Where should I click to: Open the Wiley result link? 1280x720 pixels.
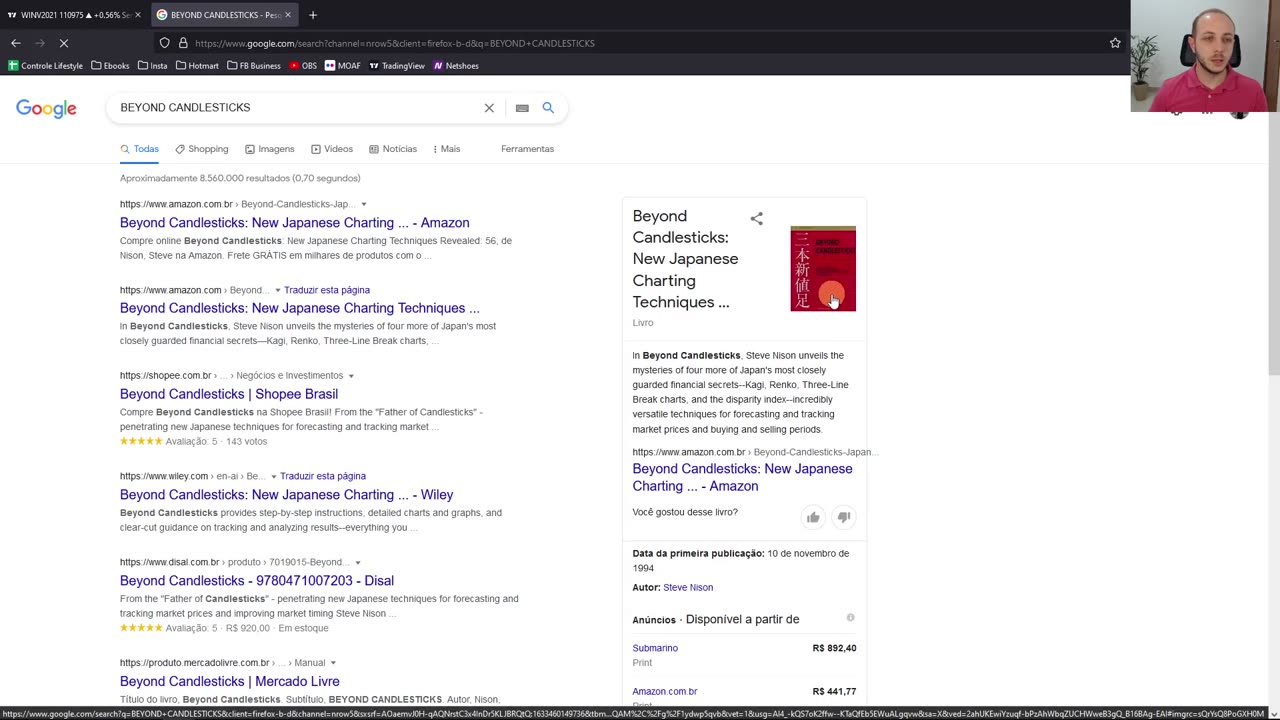286,495
